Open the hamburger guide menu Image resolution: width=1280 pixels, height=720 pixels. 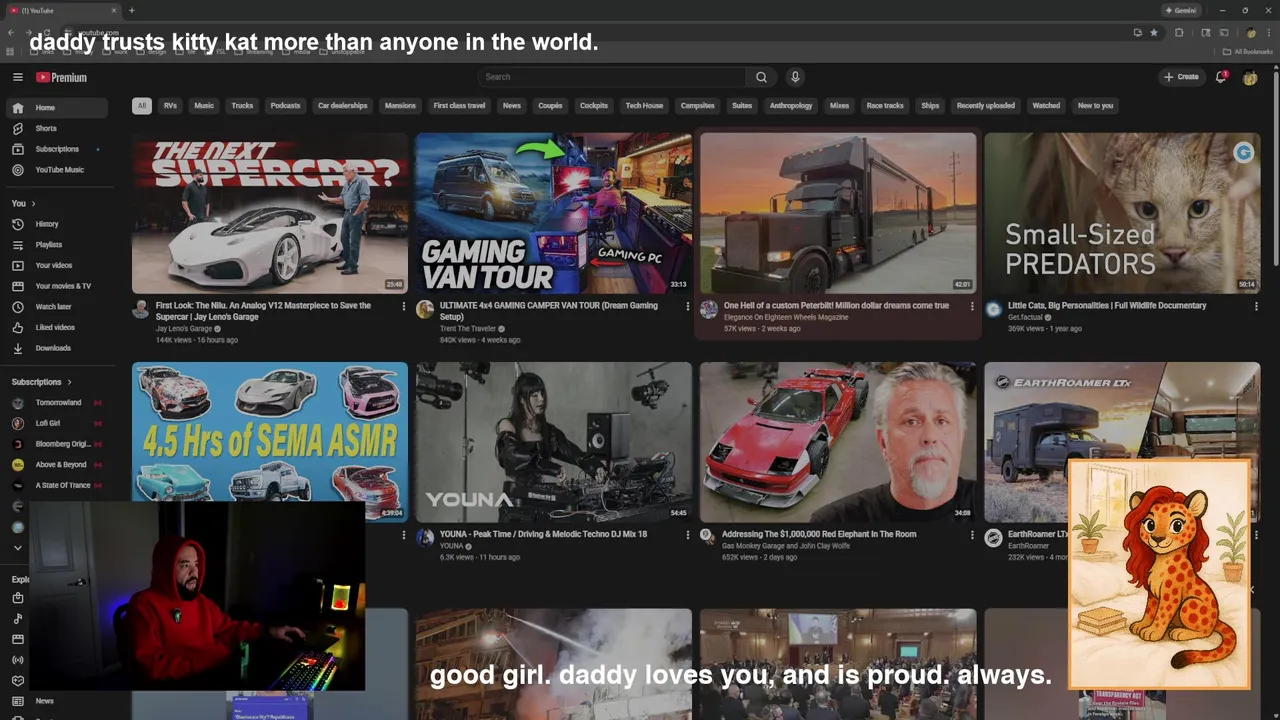tap(17, 77)
